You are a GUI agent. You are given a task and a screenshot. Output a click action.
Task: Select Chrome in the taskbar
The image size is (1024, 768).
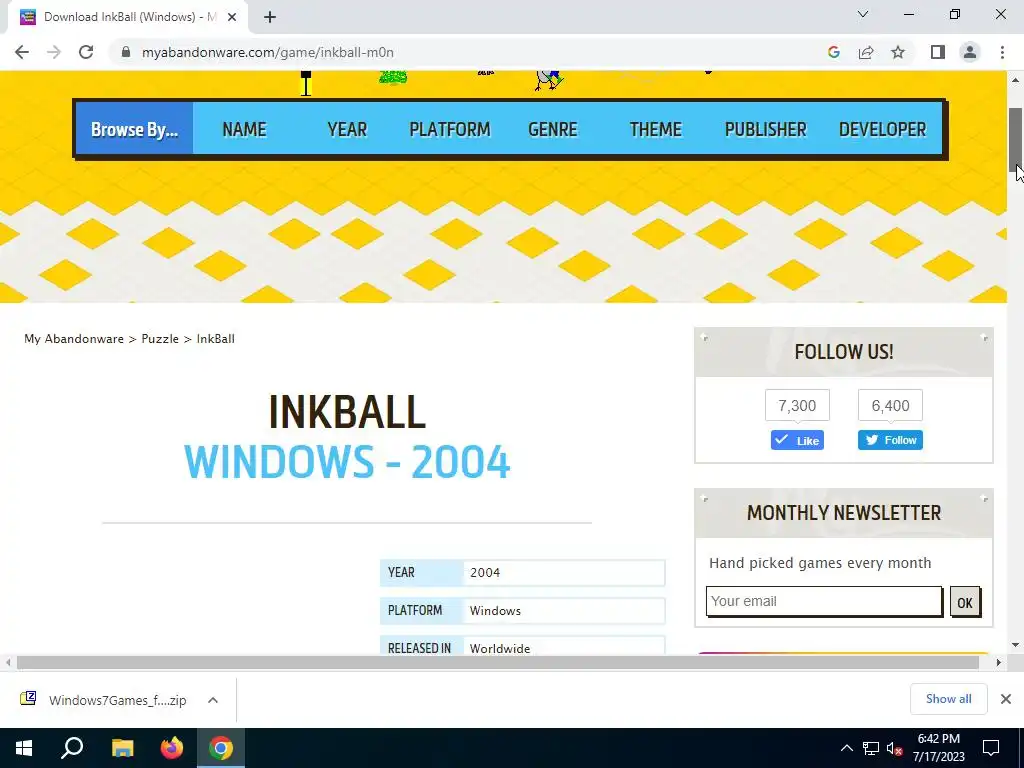pos(221,748)
